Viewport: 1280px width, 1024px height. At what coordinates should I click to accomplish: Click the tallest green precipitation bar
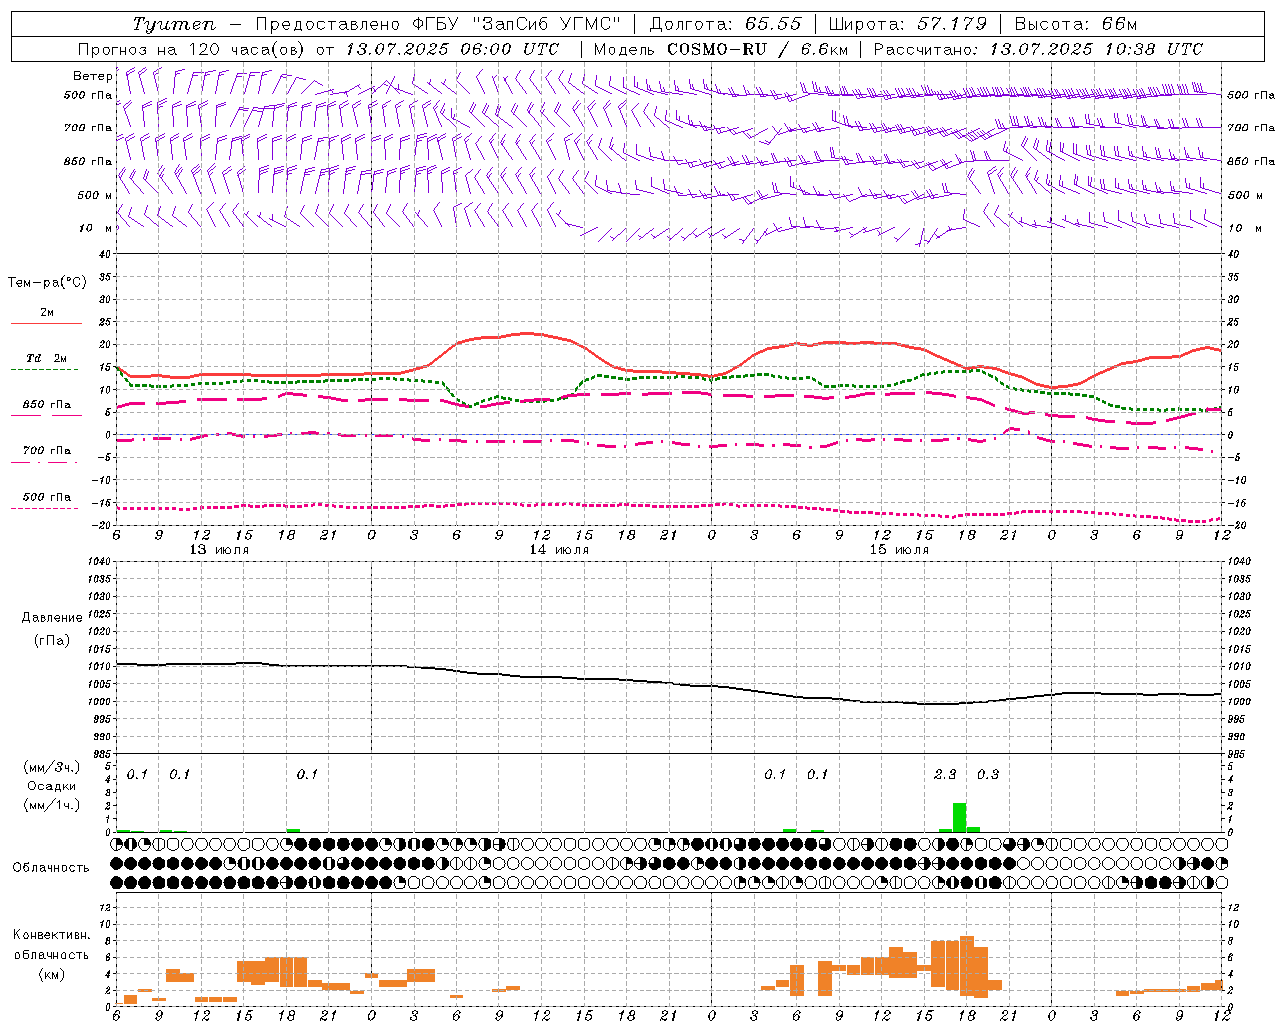pyautogui.click(x=959, y=817)
